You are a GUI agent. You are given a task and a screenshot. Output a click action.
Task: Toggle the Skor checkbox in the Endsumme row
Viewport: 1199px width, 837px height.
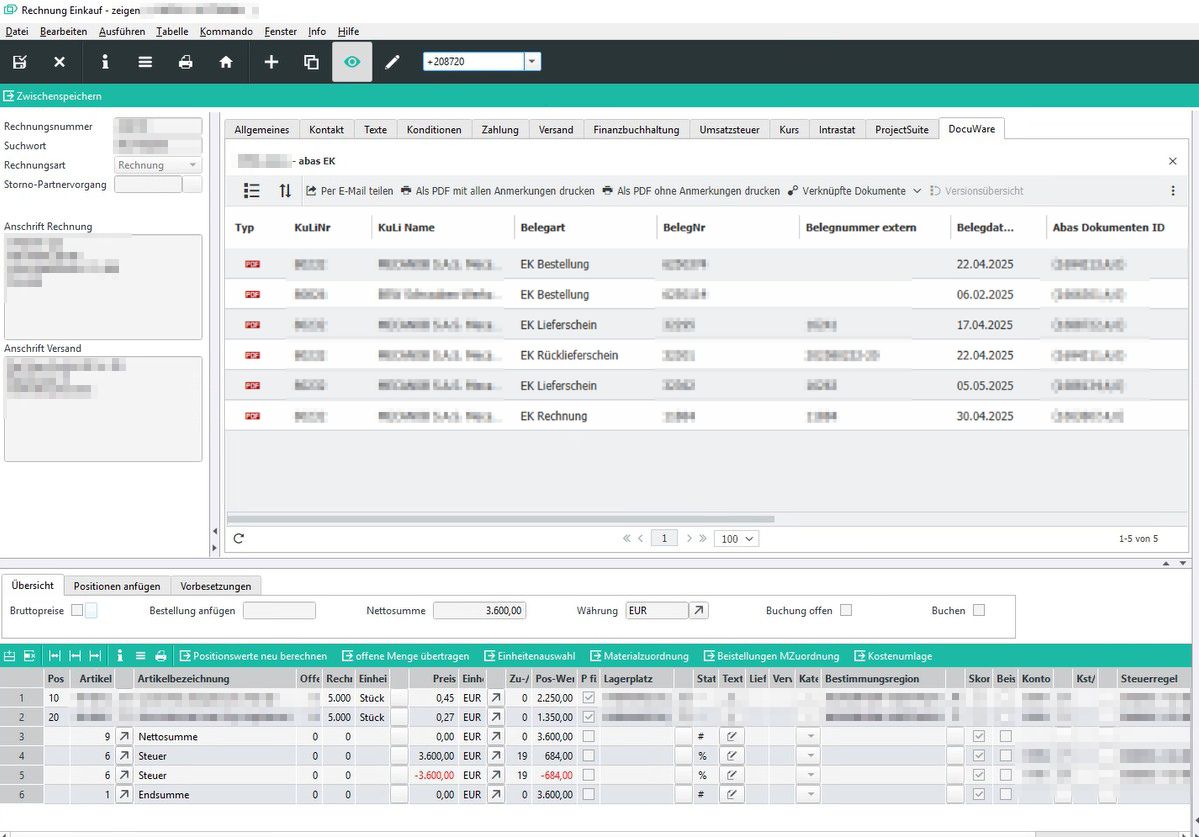[978, 794]
